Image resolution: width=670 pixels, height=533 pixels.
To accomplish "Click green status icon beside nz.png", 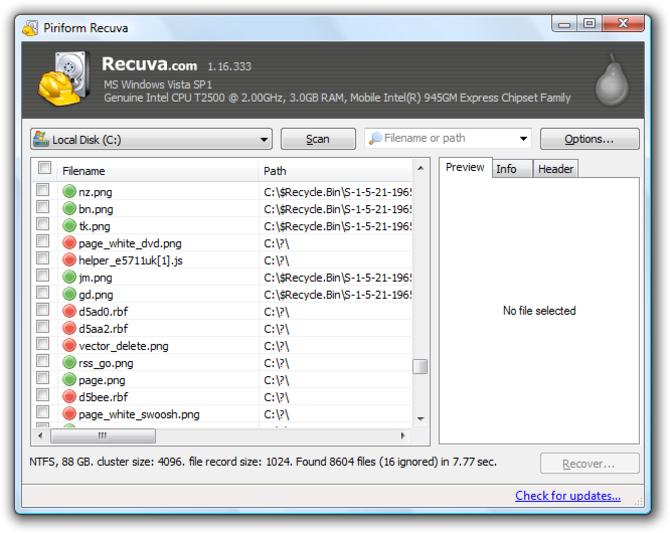I will (70, 192).
